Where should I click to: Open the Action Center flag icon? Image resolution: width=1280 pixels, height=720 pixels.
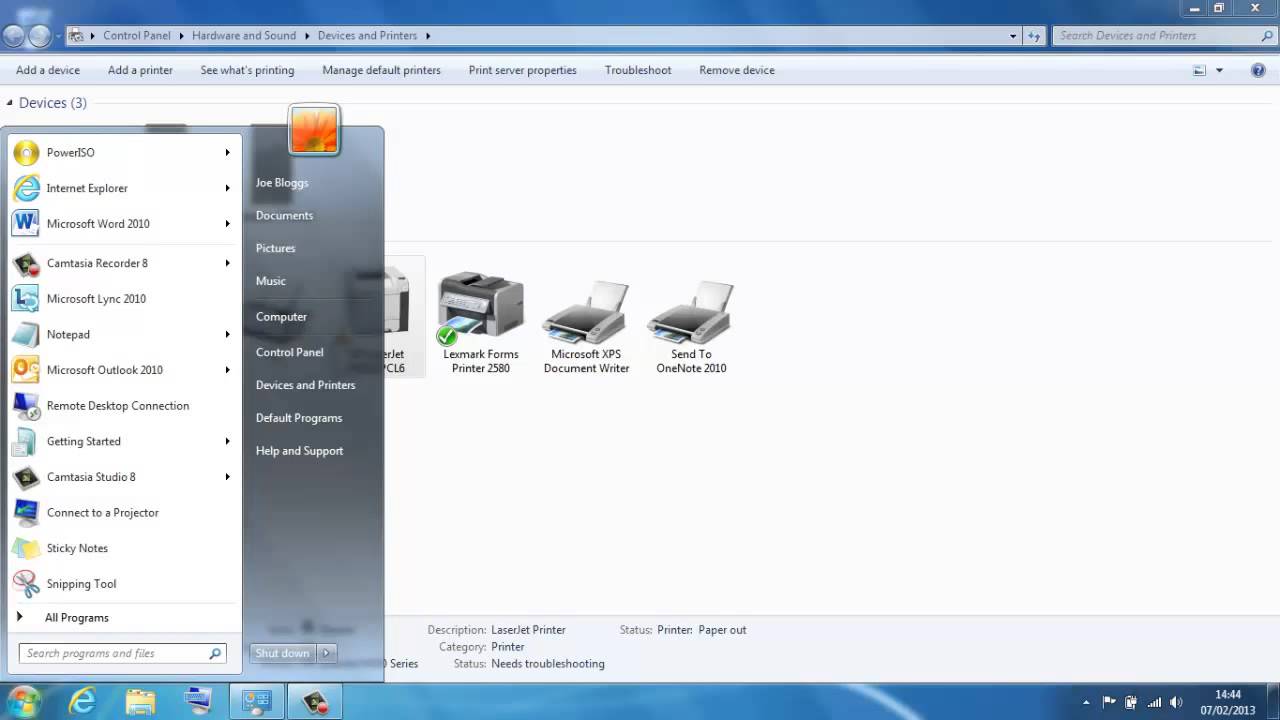click(1109, 702)
